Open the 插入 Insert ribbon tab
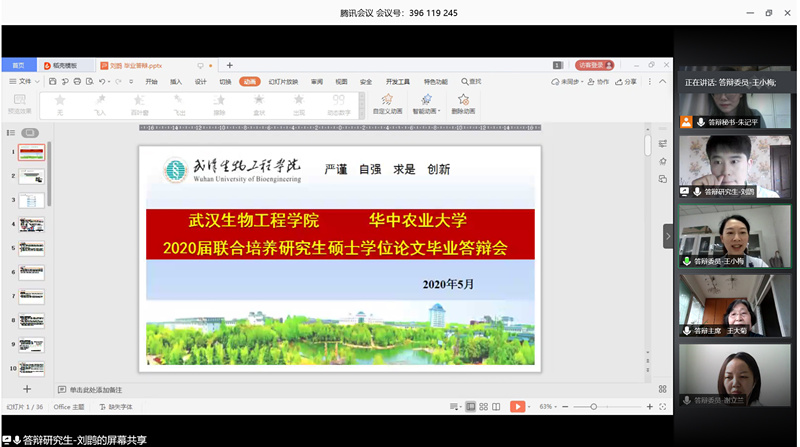The image size is (800, 447). point(176,82)
